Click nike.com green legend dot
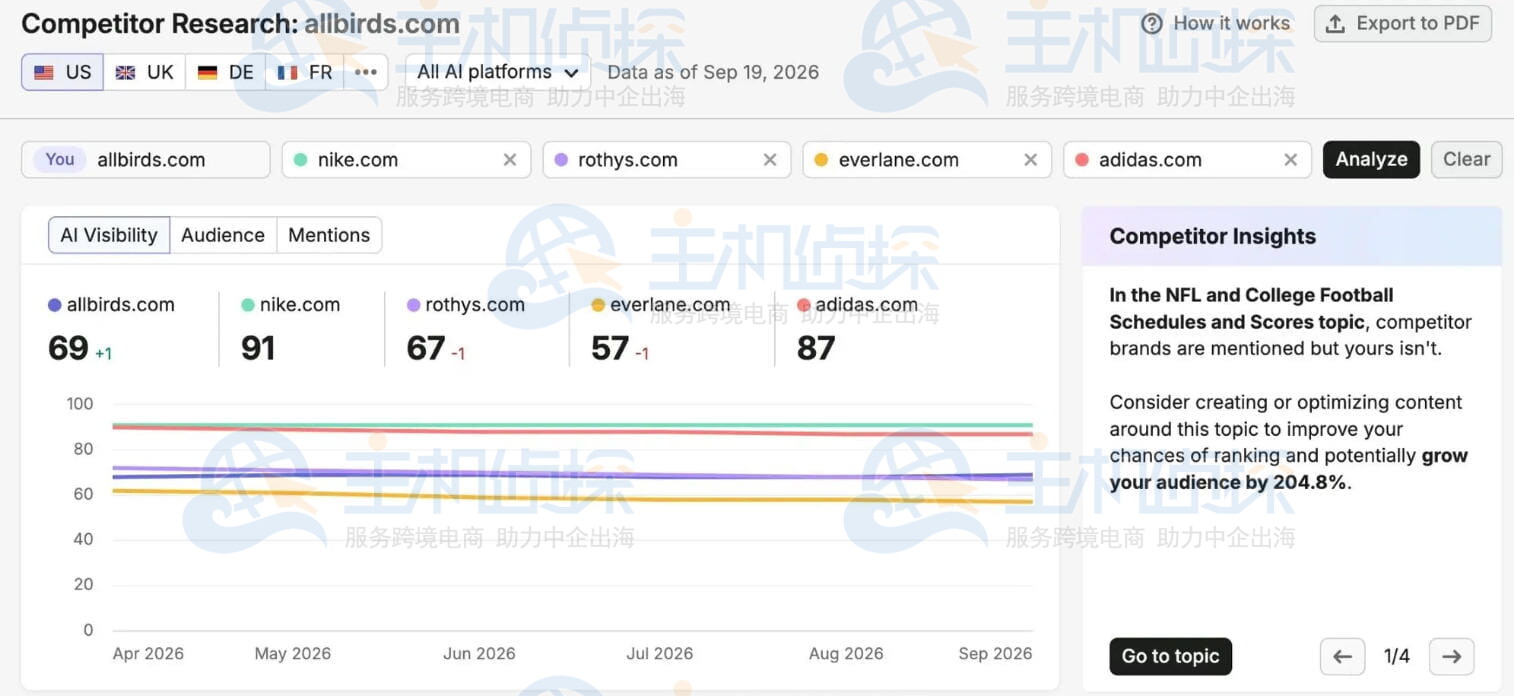The height and width of the screenshot is (696, 1514). point(248,305)
